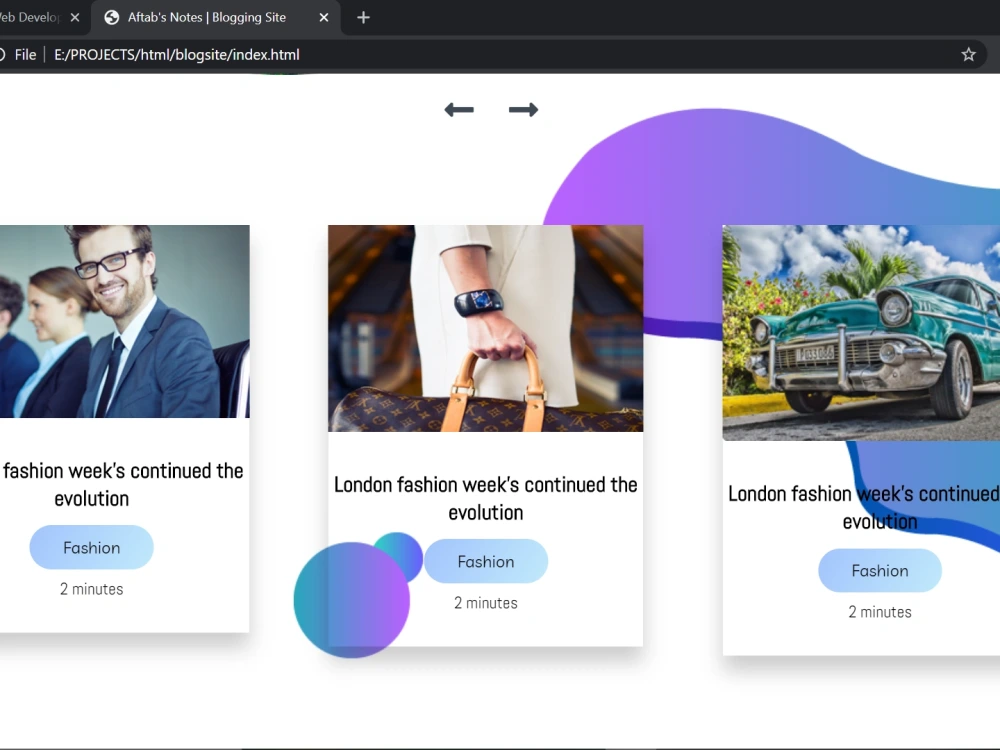Open a new browser tab
This screenshot has width=1000, height=750.
364,18
